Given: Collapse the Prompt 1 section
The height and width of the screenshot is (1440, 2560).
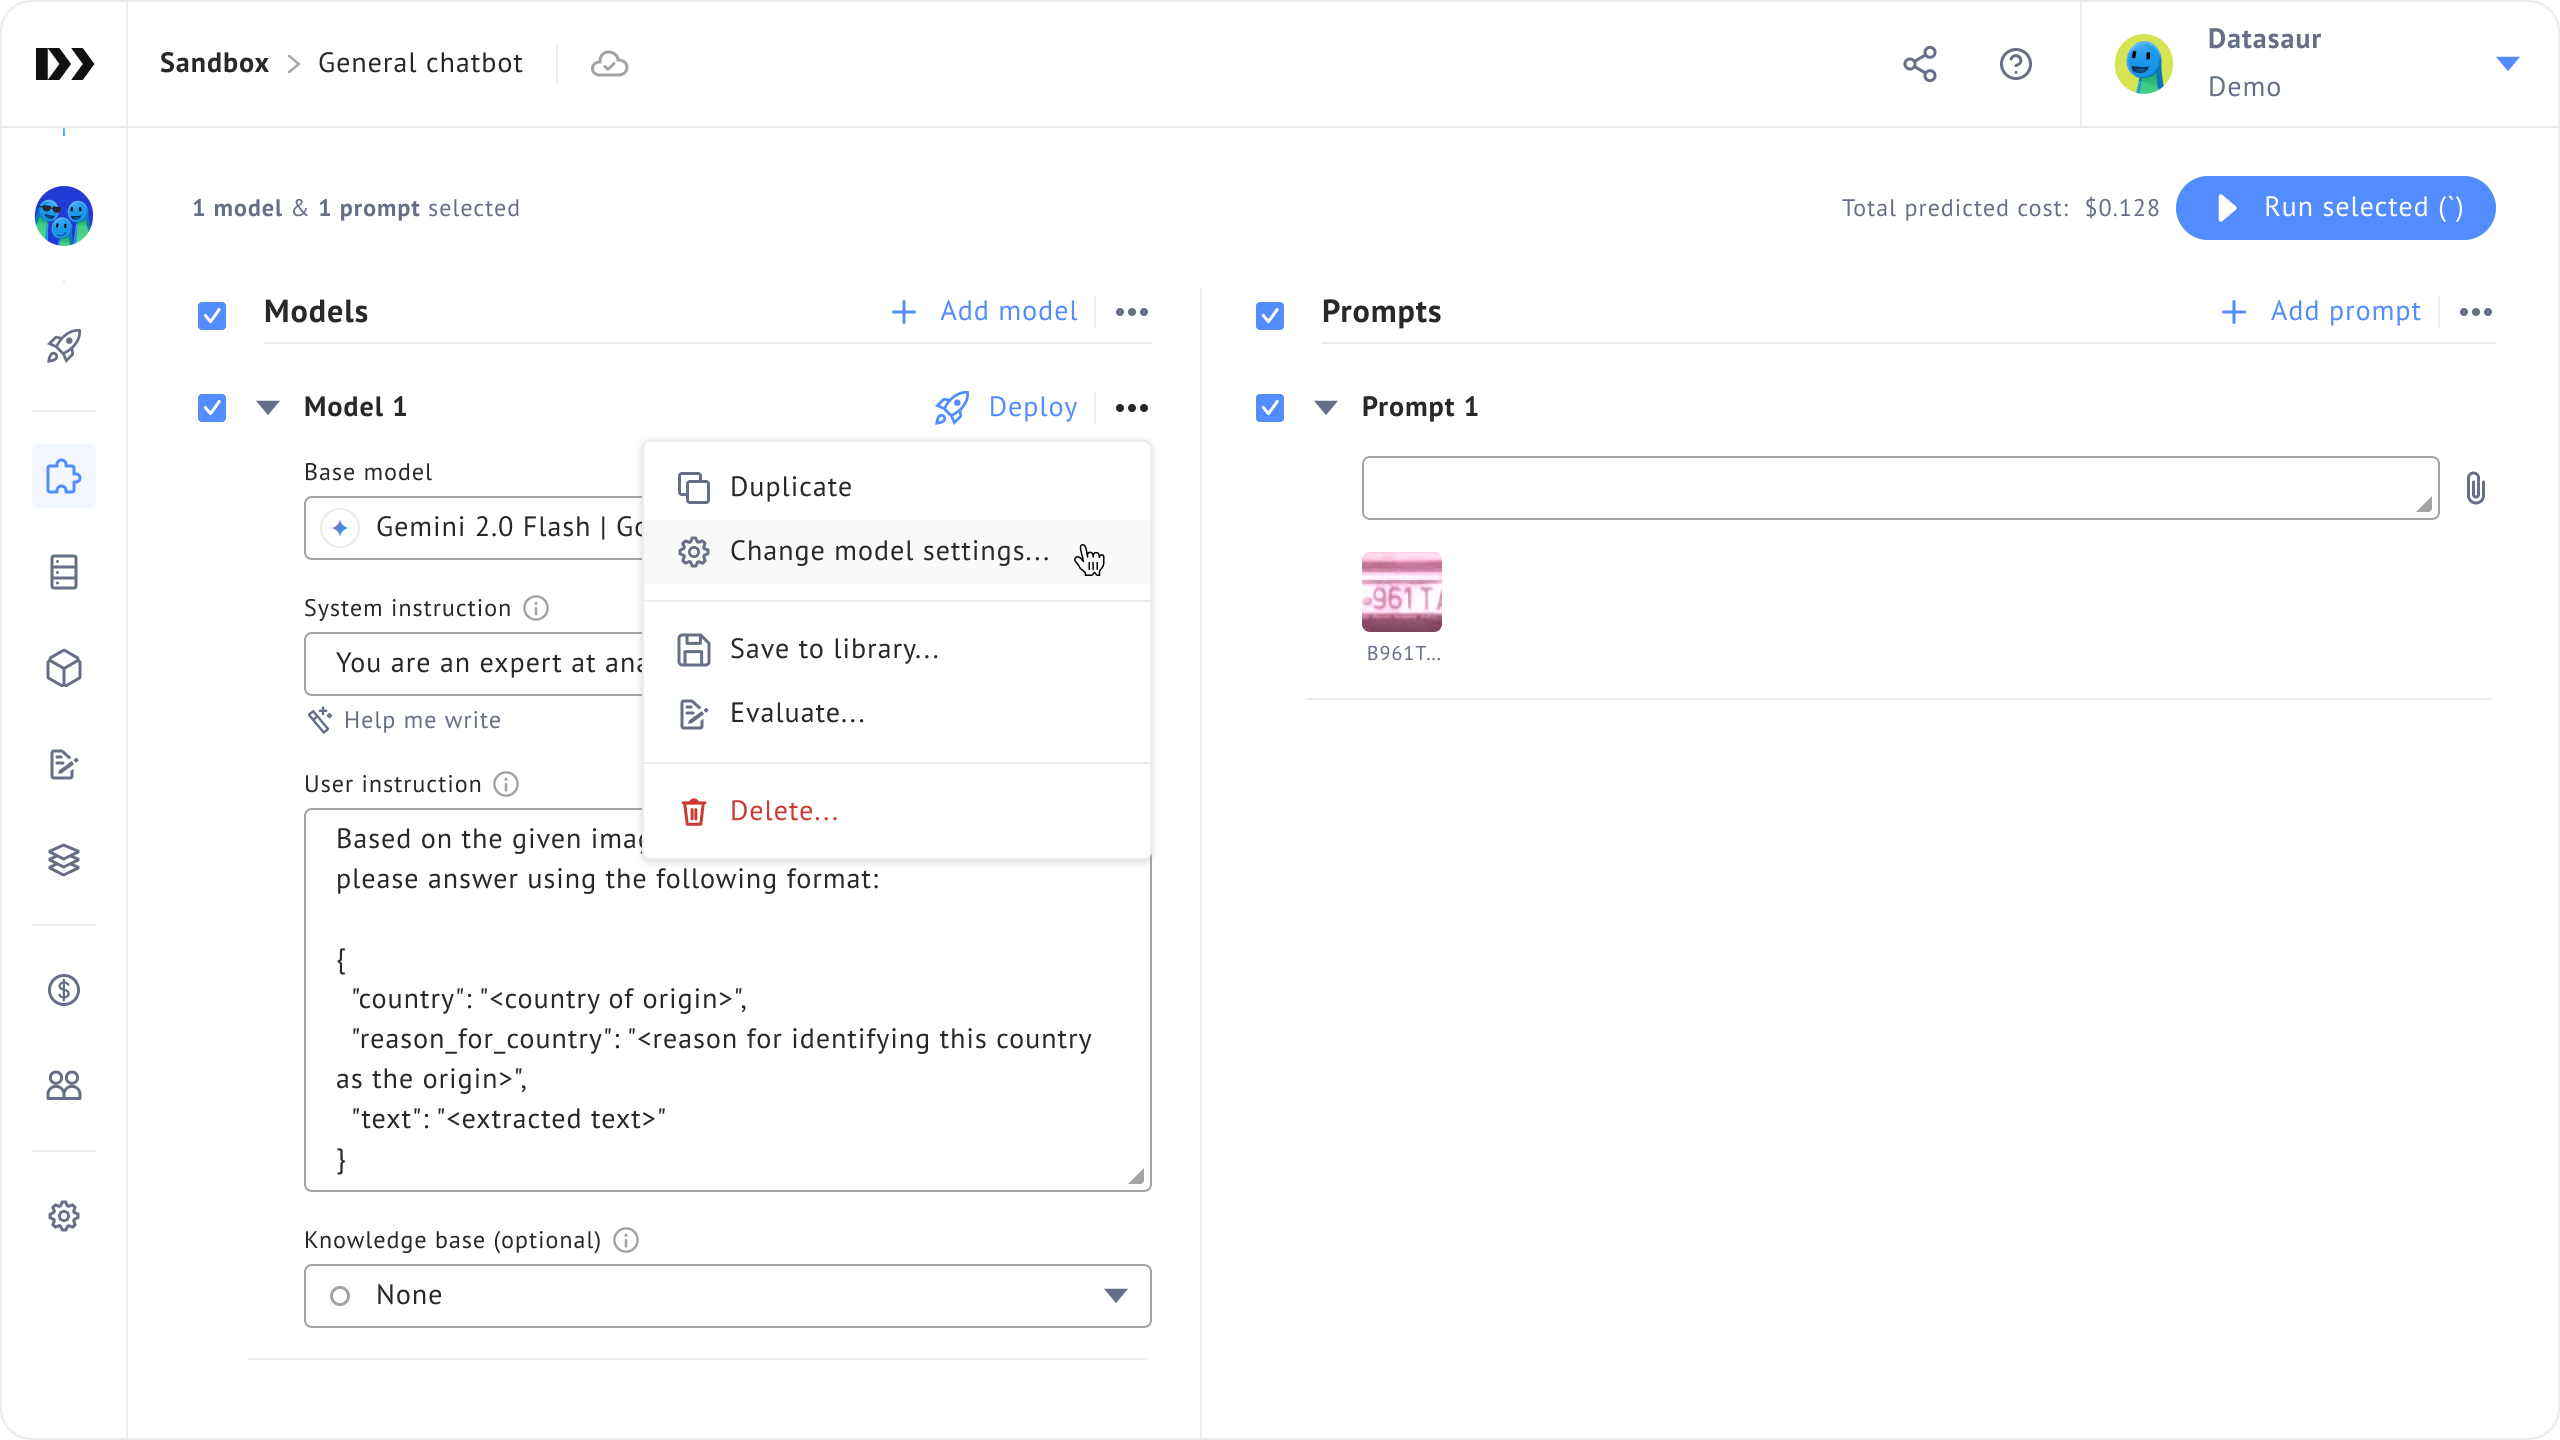Looking at the screenshot, I should 1326,407.
